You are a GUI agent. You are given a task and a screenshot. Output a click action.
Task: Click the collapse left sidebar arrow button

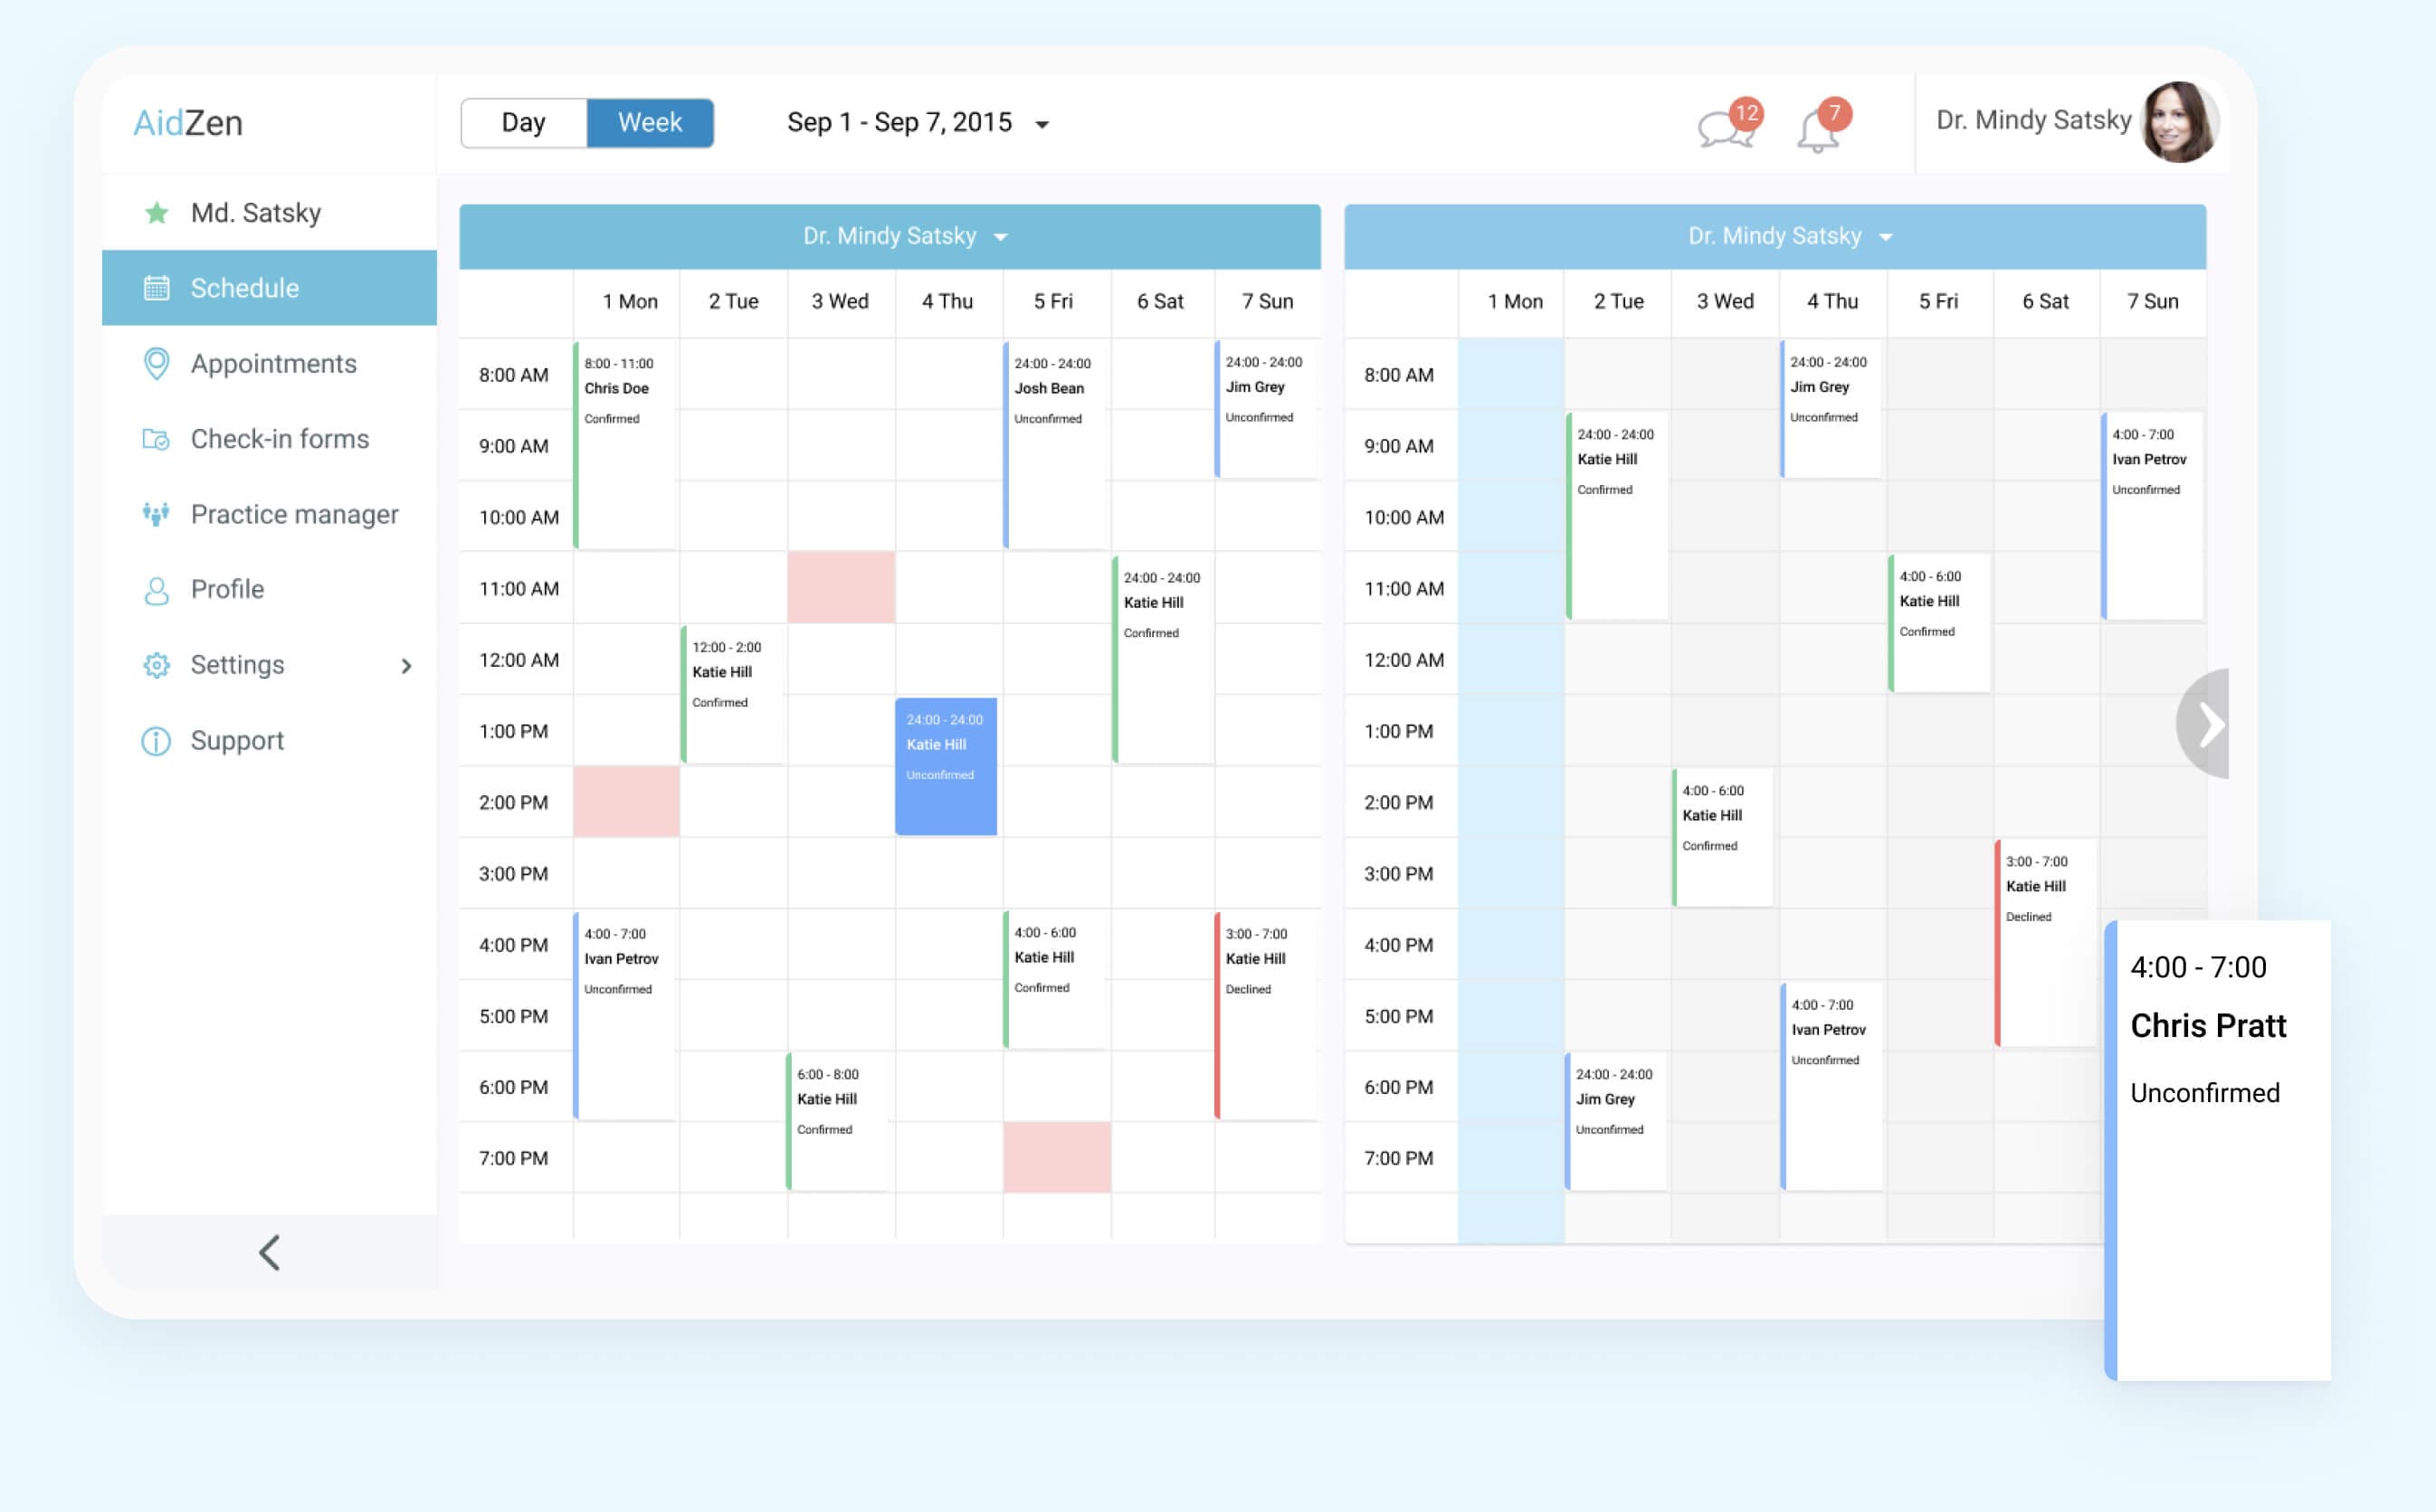click(268, 1252)
